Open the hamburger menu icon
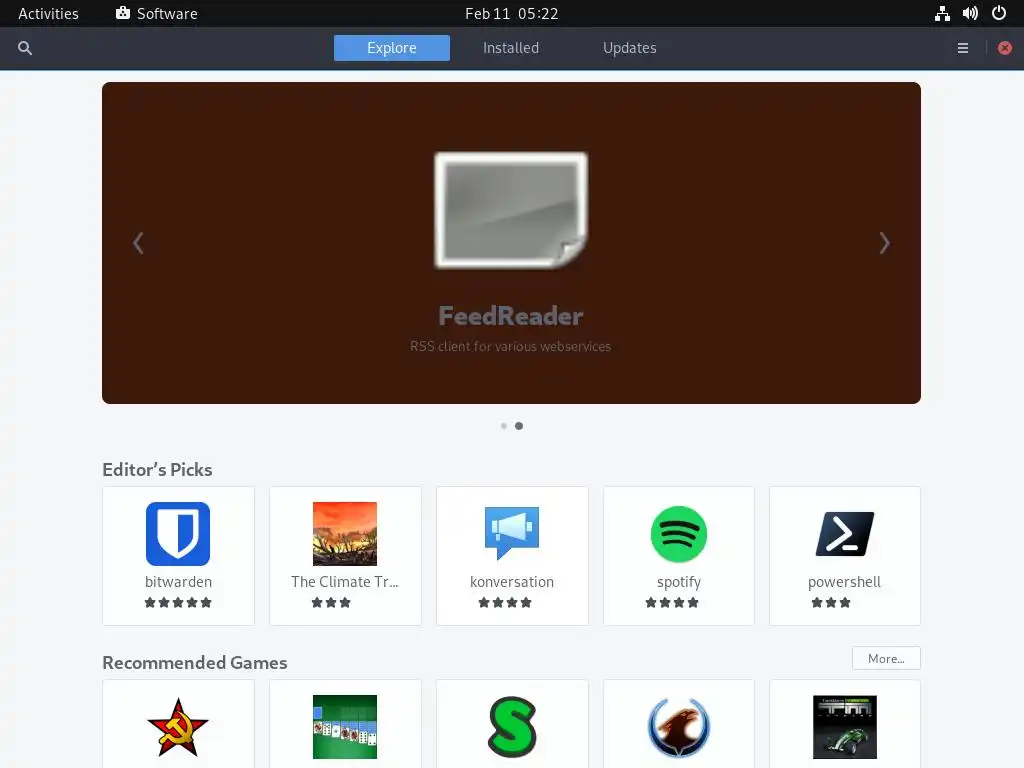Viewport: 1024px width, 768px height. coord(963,48)
